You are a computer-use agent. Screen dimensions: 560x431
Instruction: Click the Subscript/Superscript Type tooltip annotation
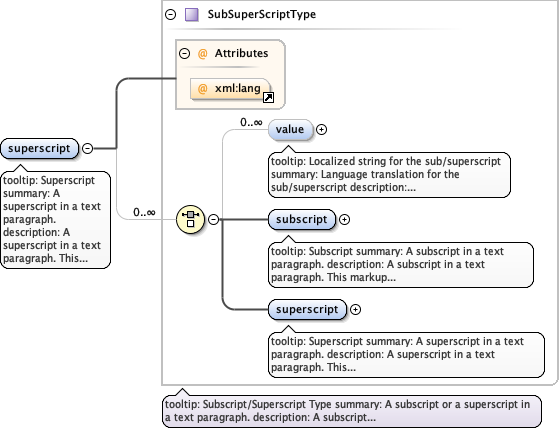352,411
